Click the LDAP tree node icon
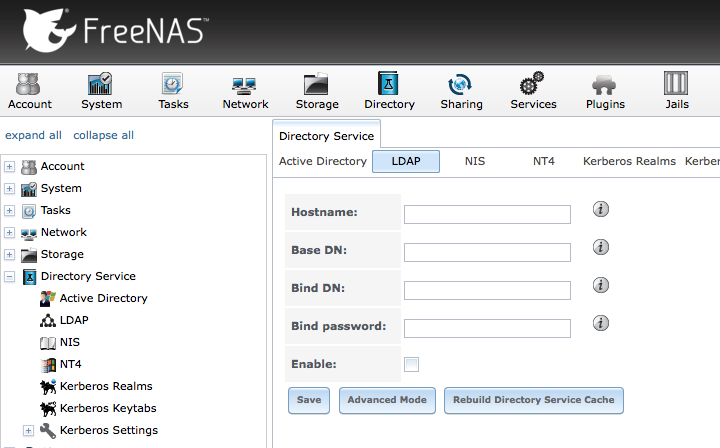The image size is (720, 448). [x=48, y=320]
